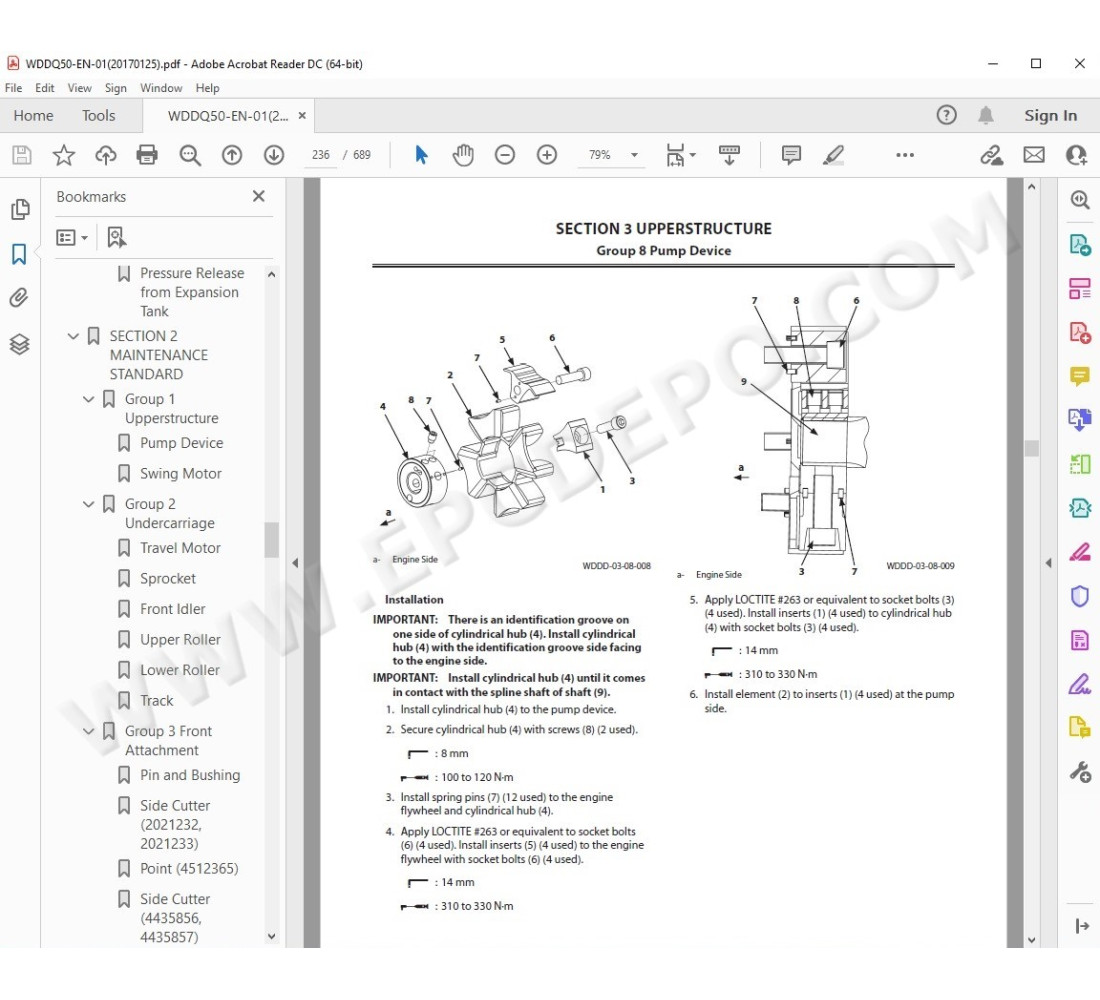
Task: Click the Zoom In plus icon
Action: (546, 155)
